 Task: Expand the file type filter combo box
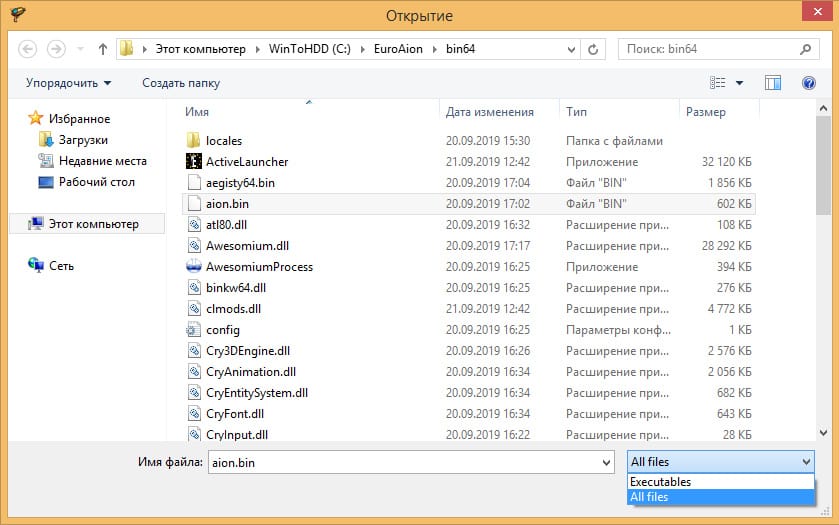coord(807,462)
